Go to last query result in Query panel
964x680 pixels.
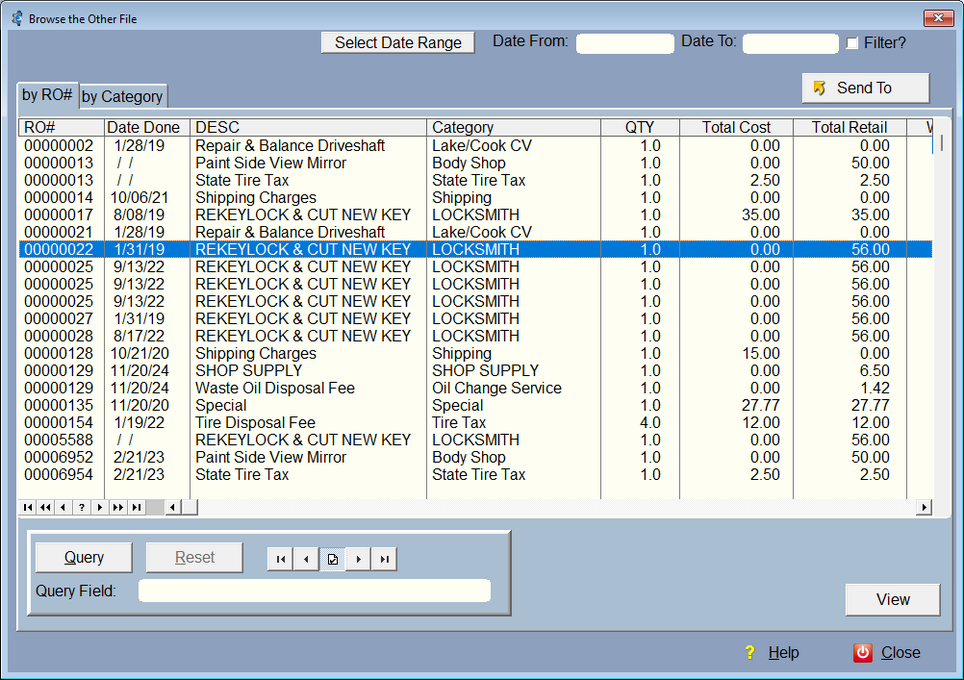[x=384, y=559]
